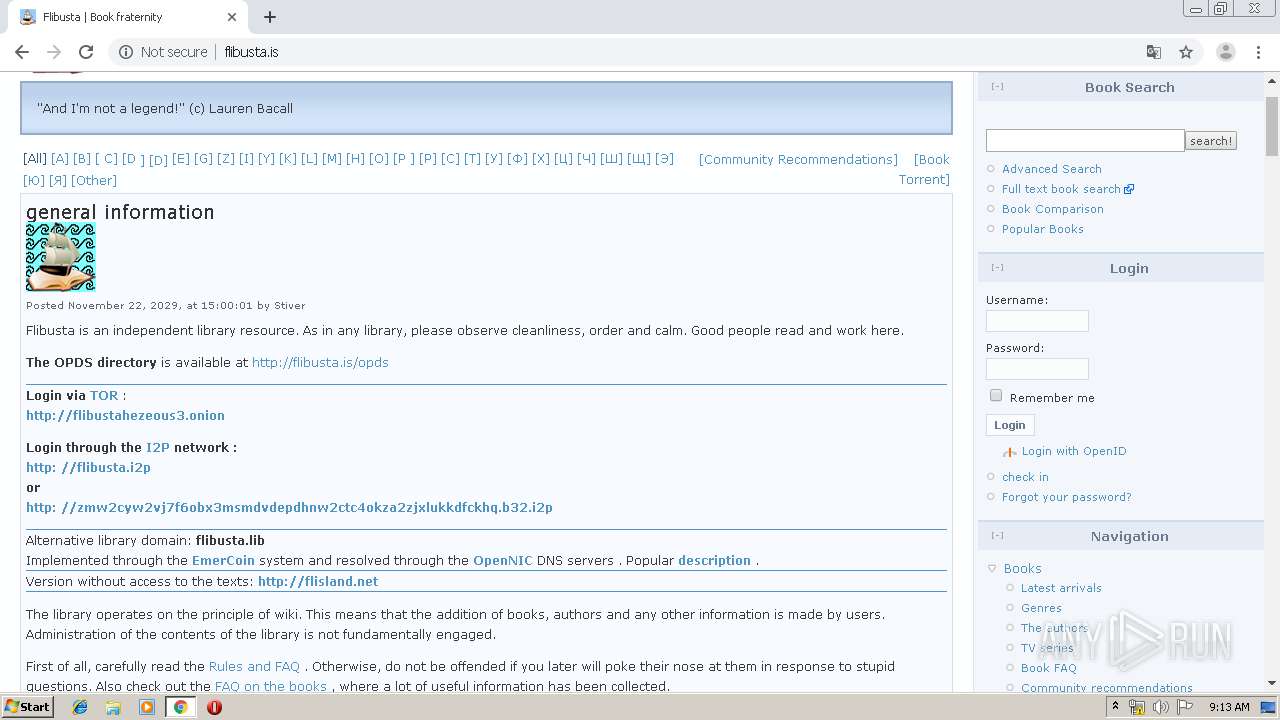Open the Flibusta ship avatar image
Screen dimensions: 1280x720
[x=60, y=257]
